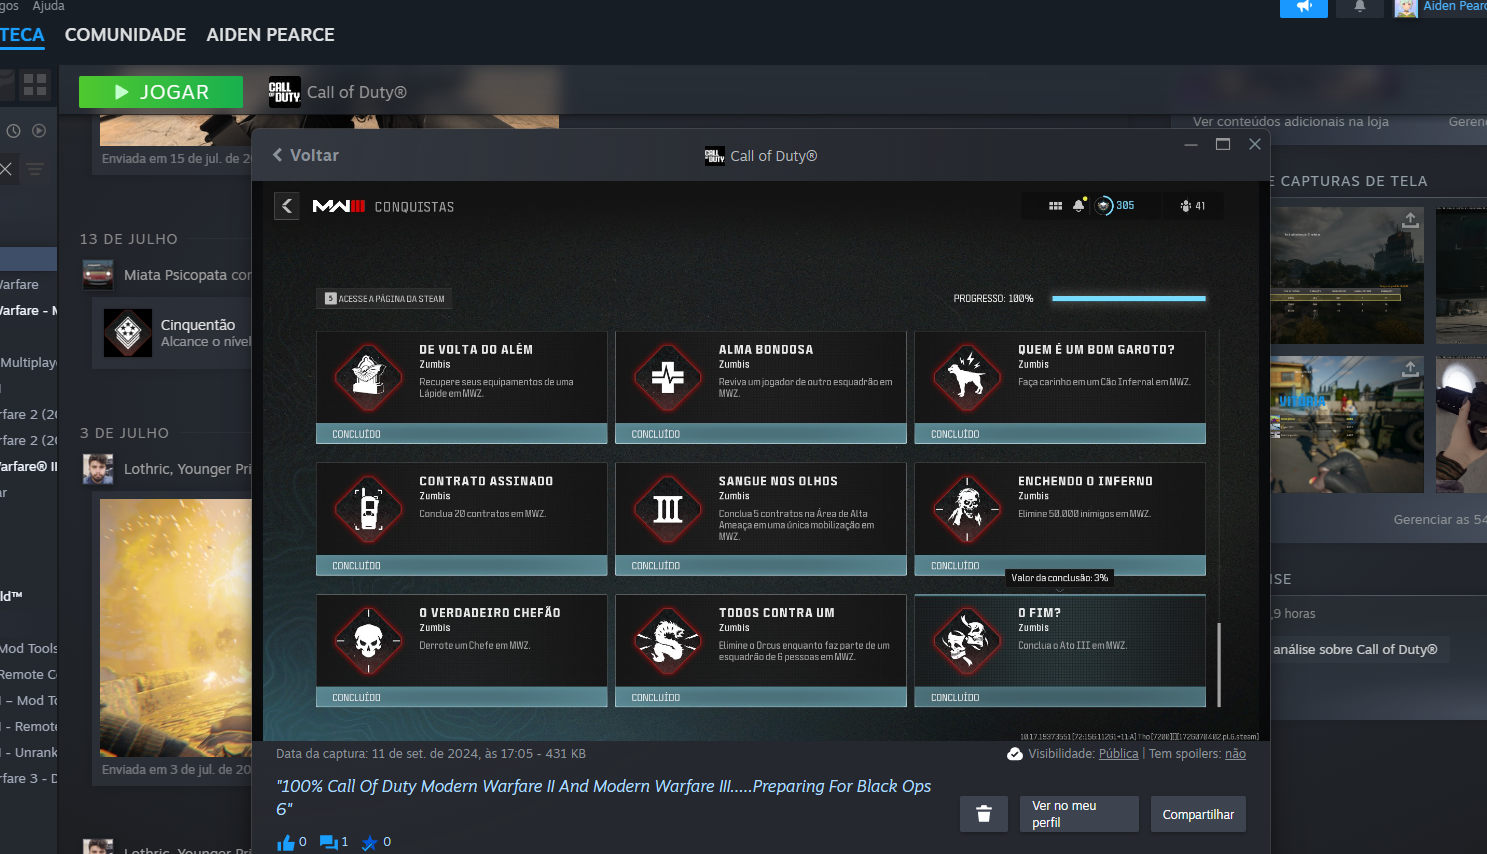The height and width of the screenshot is (854, 1487).
Task: Select the Enchendo o Inferno achievement icon
Action: point(966,509)
